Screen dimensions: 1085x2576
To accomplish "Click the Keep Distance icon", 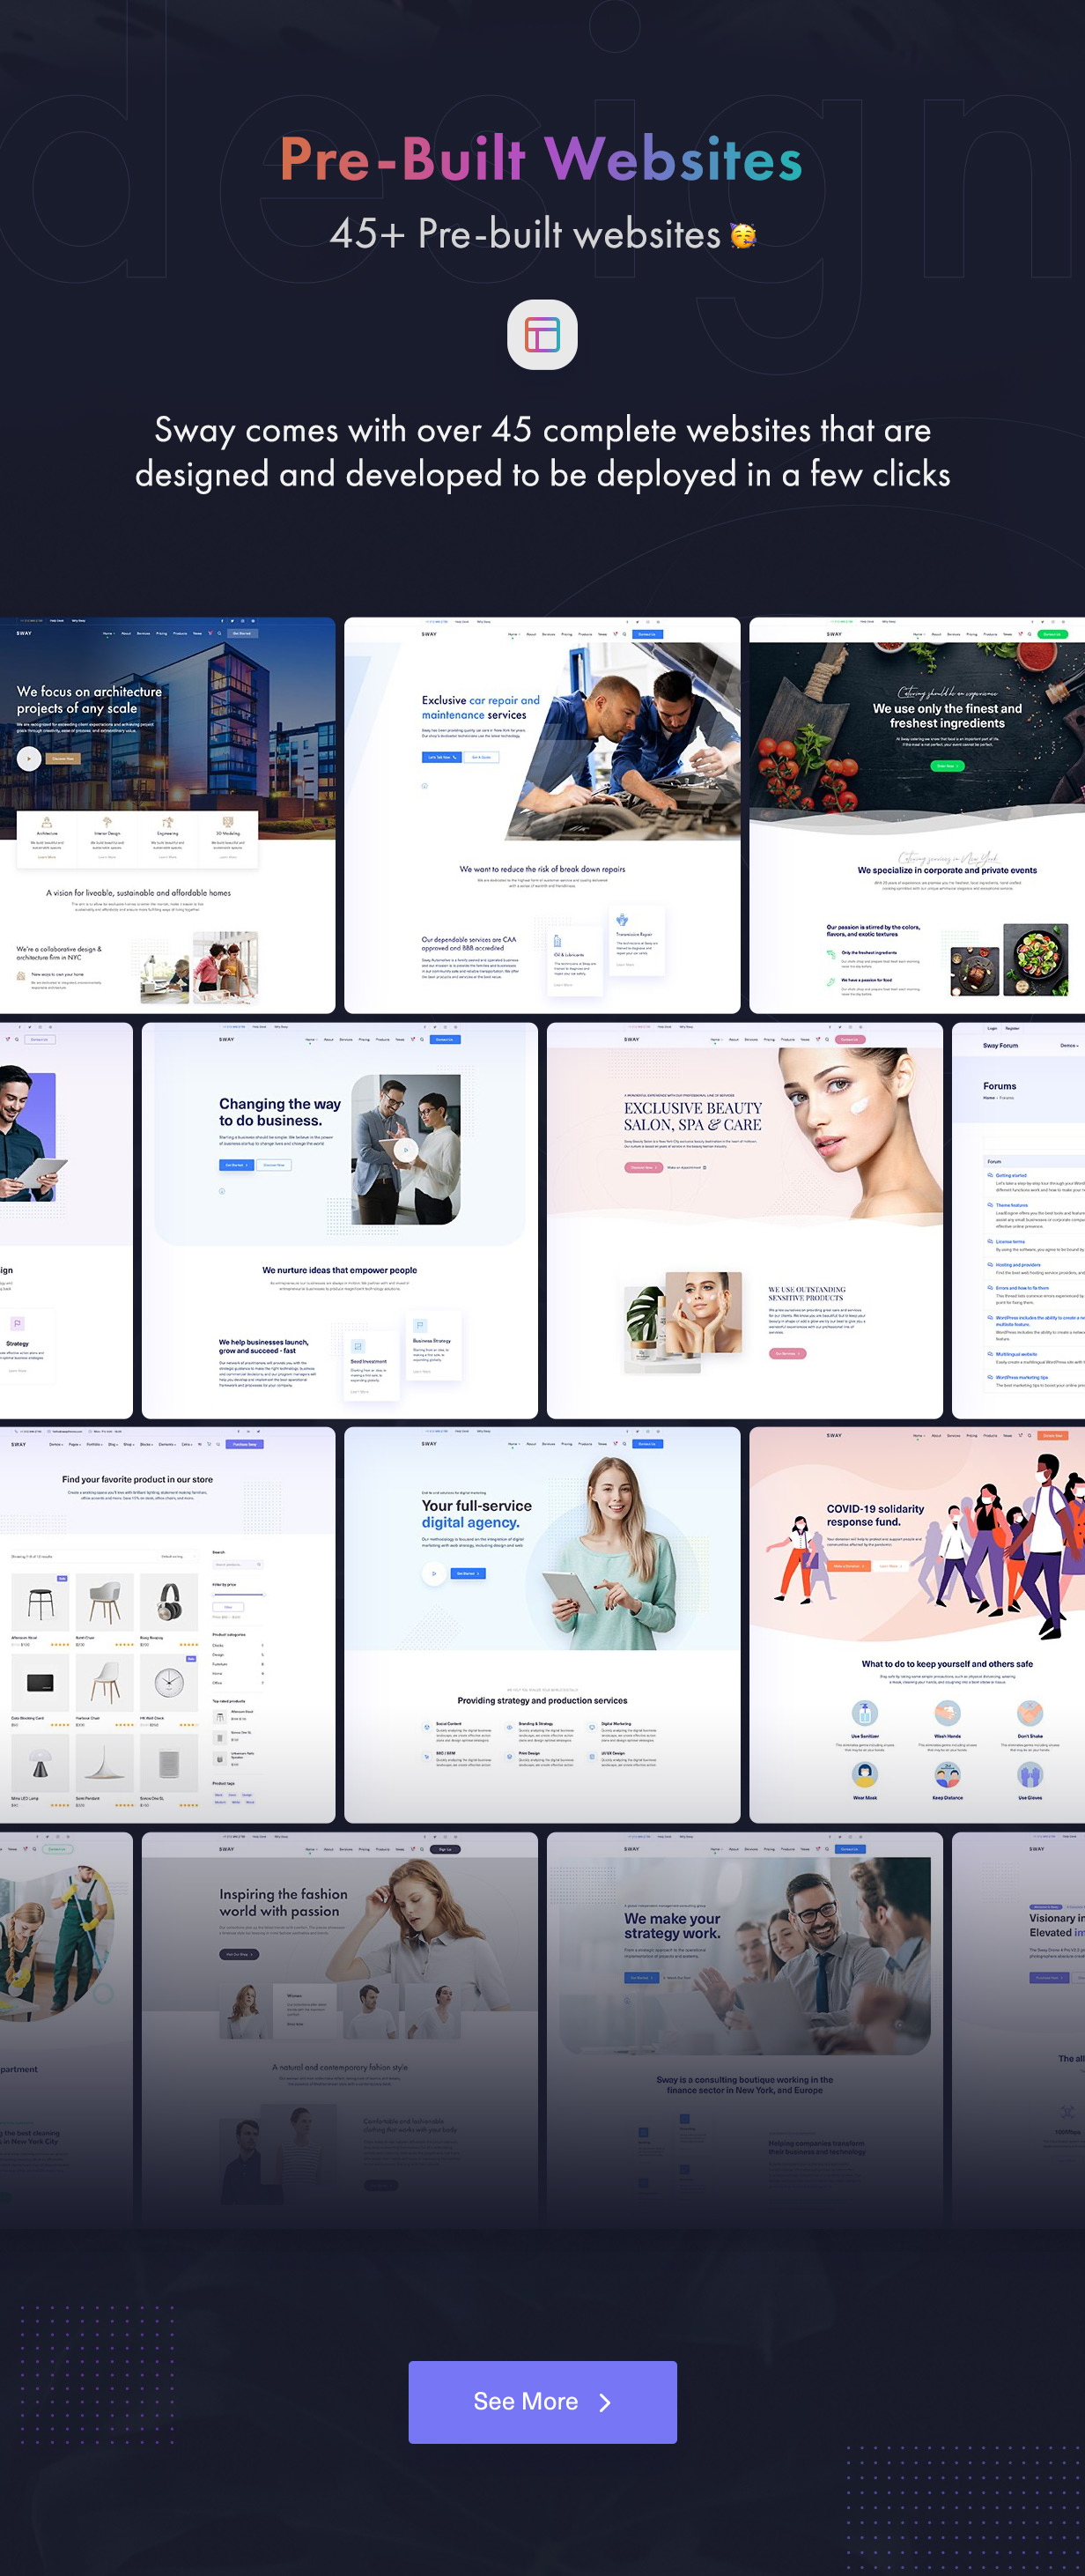I will click(947, 1775).
